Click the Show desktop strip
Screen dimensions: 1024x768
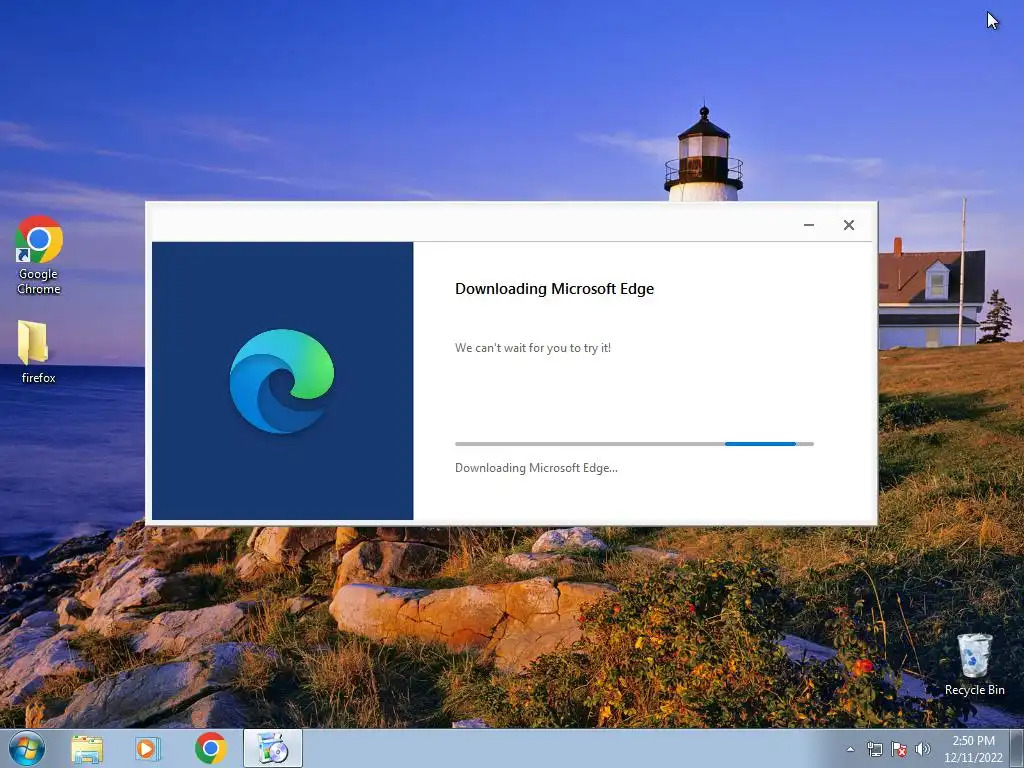coord(1017,749)
